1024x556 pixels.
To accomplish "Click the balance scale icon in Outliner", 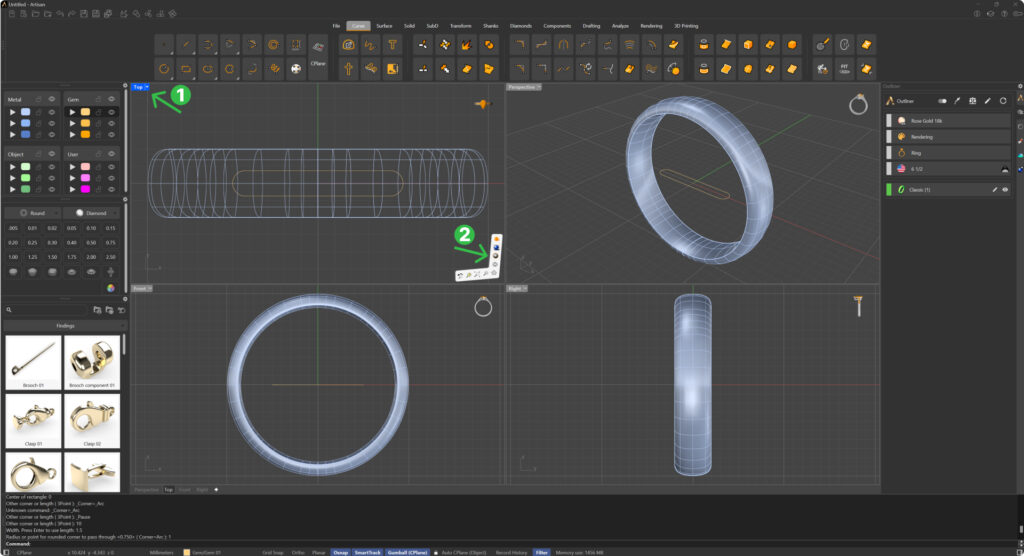I will 972,101.
